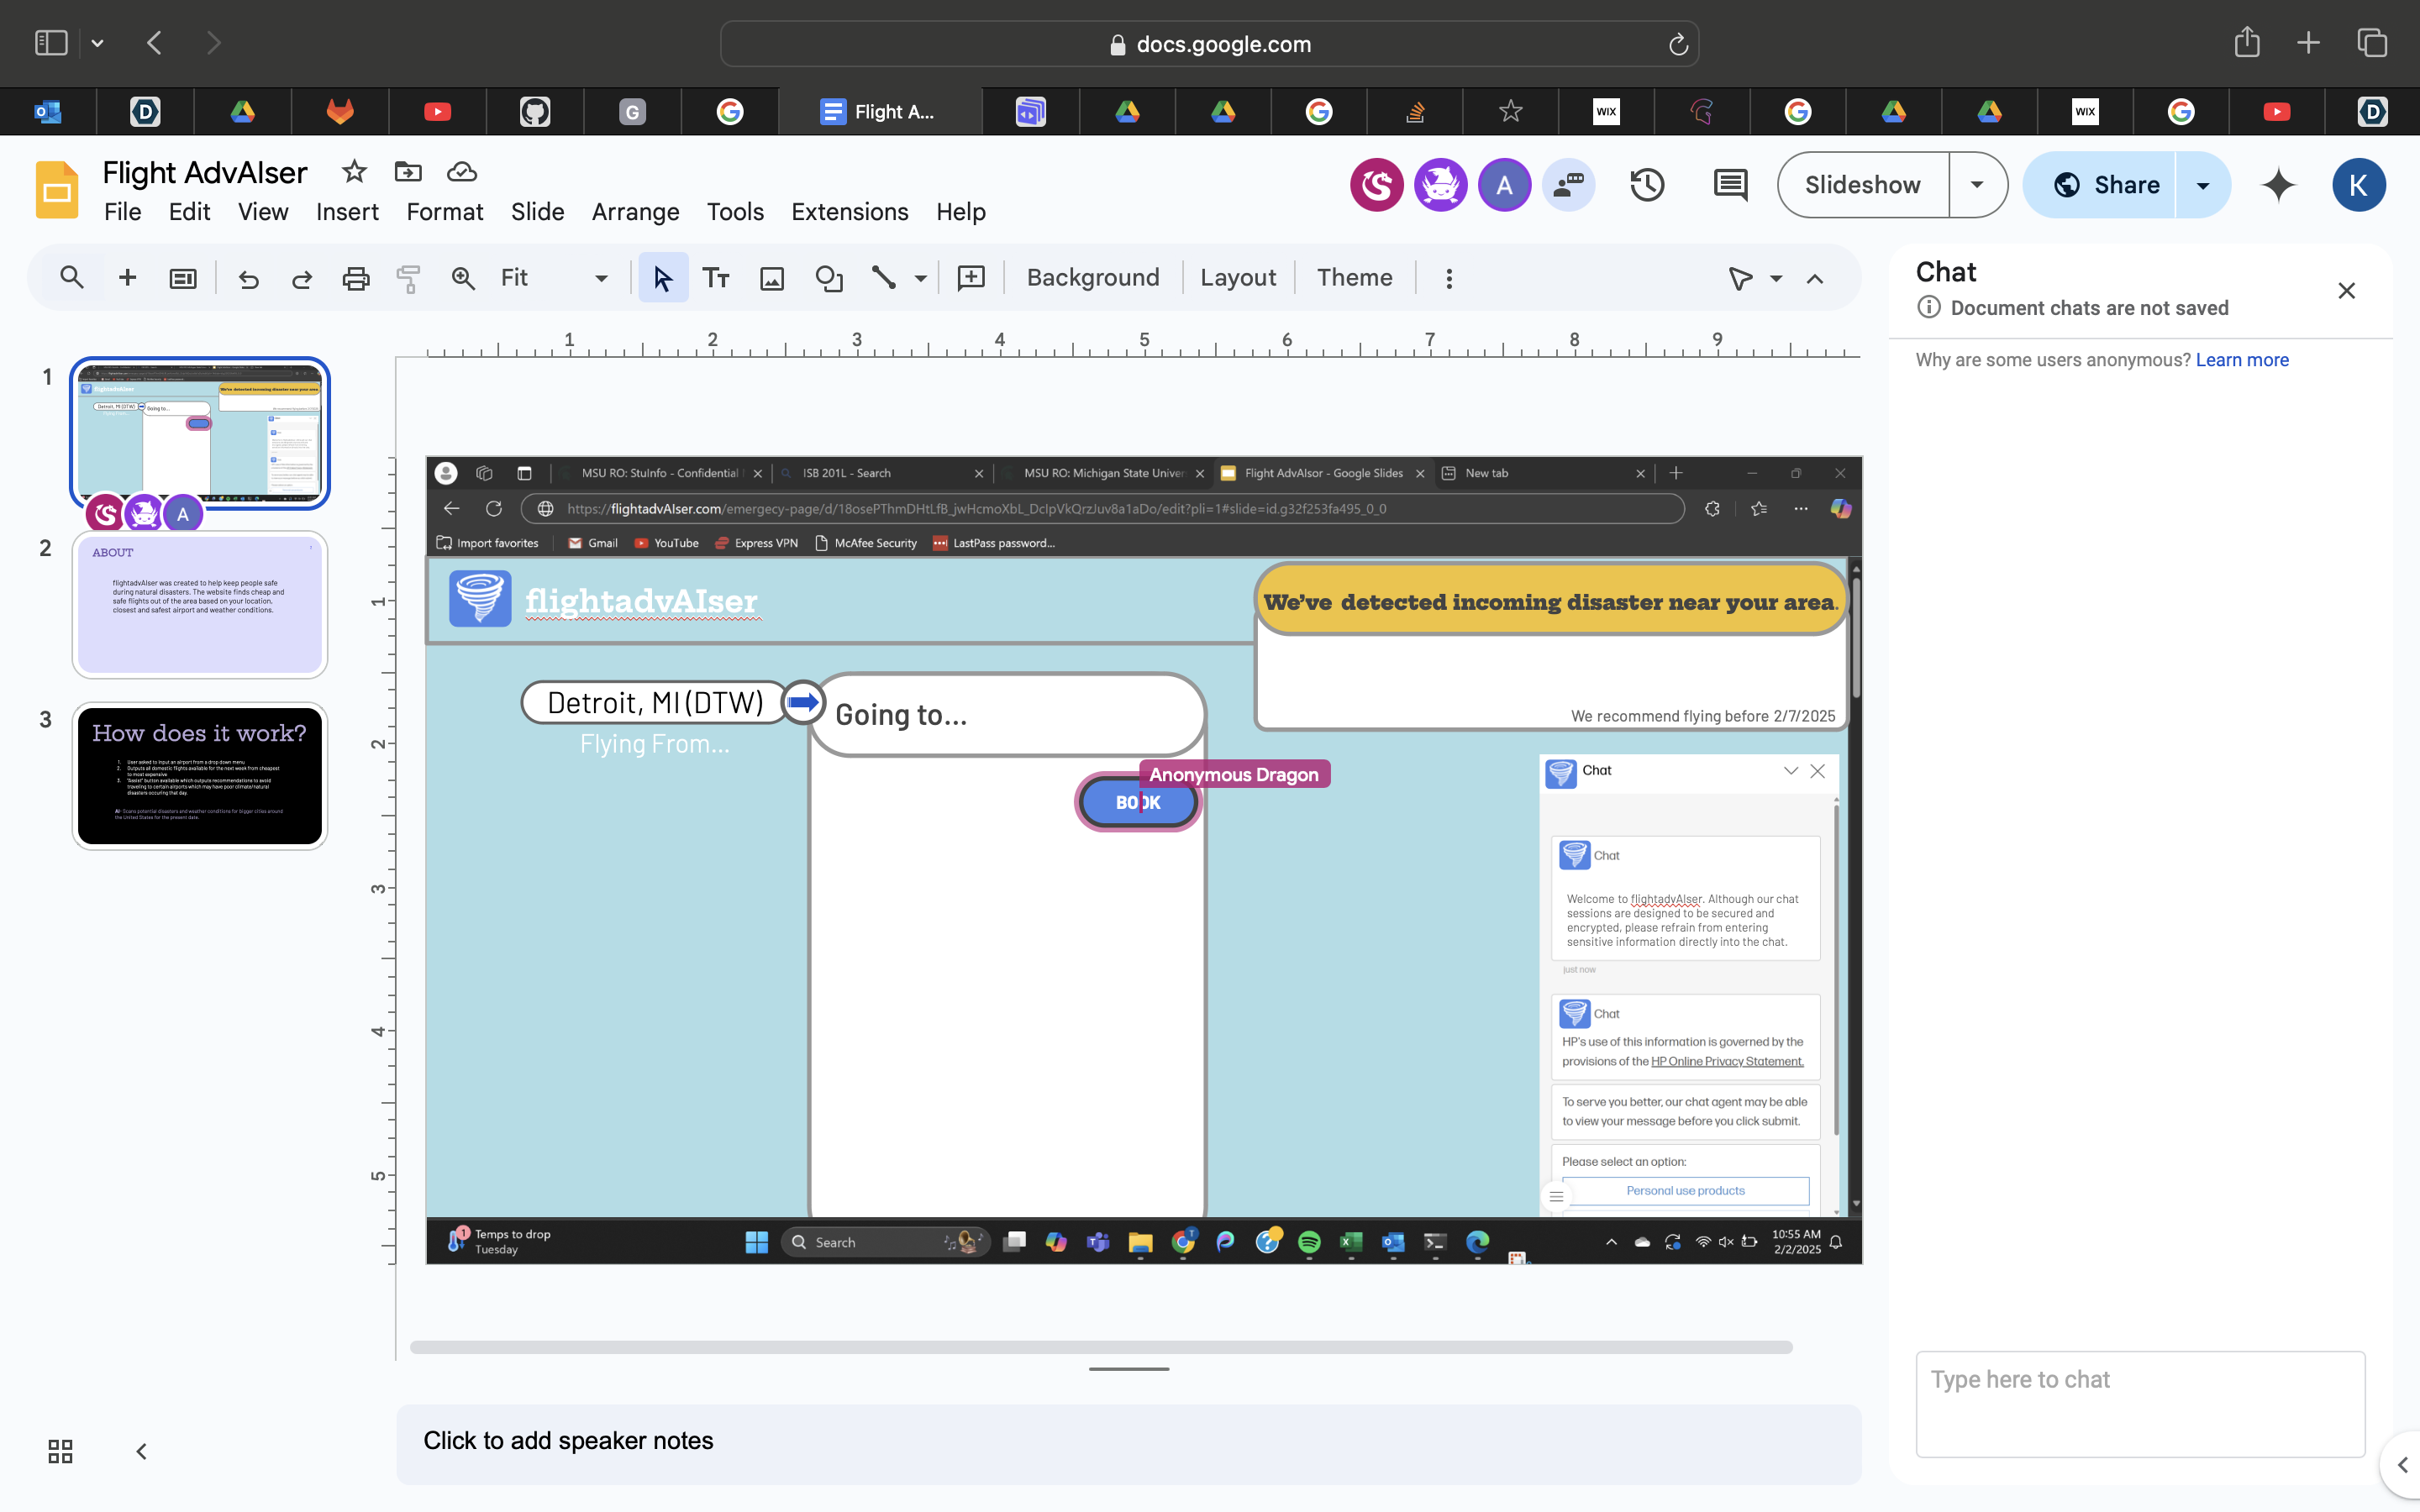Open the Arrange menu

click(635, 212)
